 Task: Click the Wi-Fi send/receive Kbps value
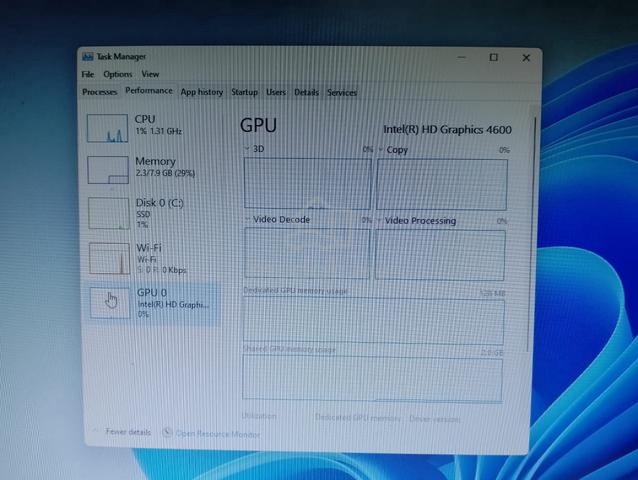pos(162,270)
